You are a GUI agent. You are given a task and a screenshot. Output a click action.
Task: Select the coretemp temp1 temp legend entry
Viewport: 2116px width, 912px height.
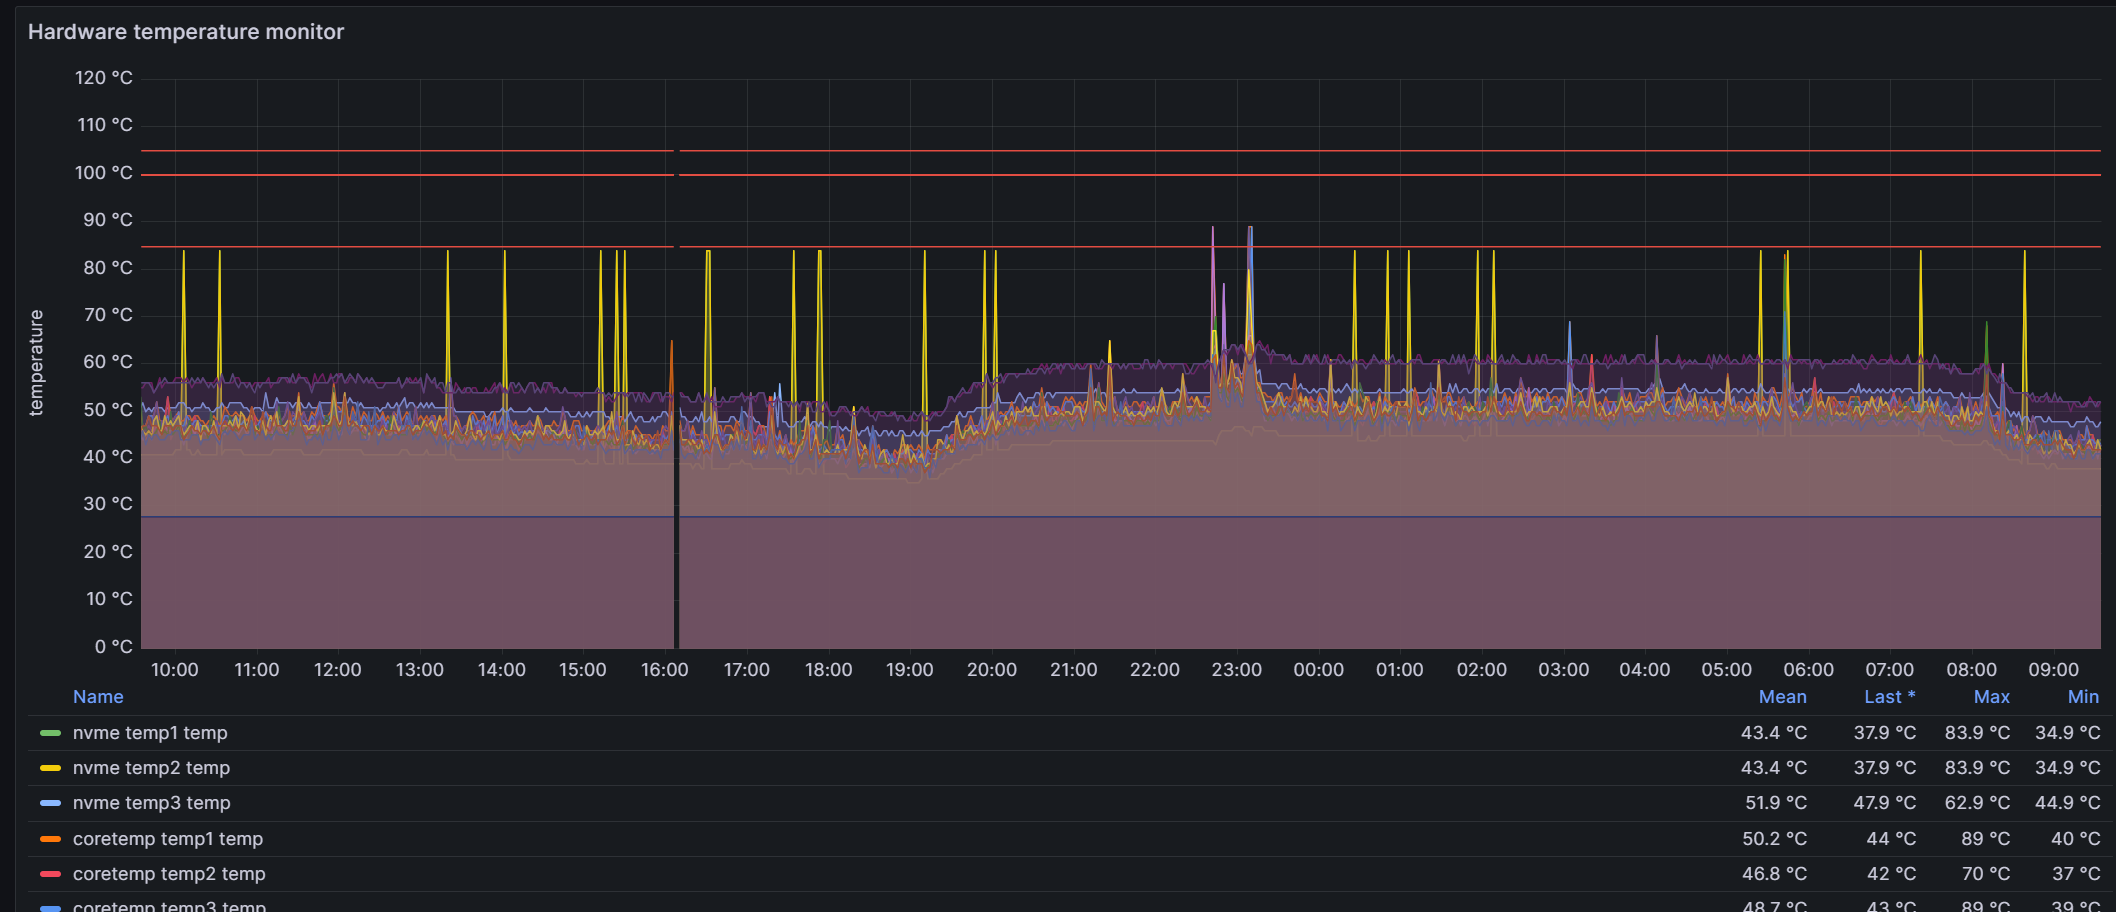click(168, 839)
